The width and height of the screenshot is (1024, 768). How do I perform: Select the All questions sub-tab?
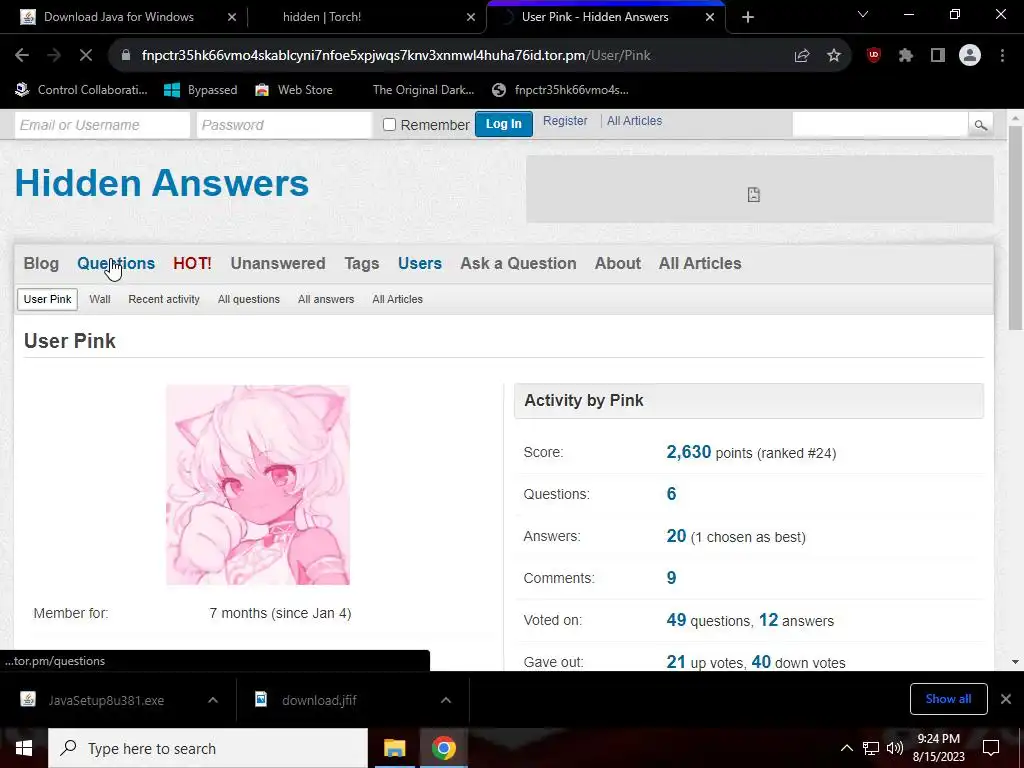249,299
